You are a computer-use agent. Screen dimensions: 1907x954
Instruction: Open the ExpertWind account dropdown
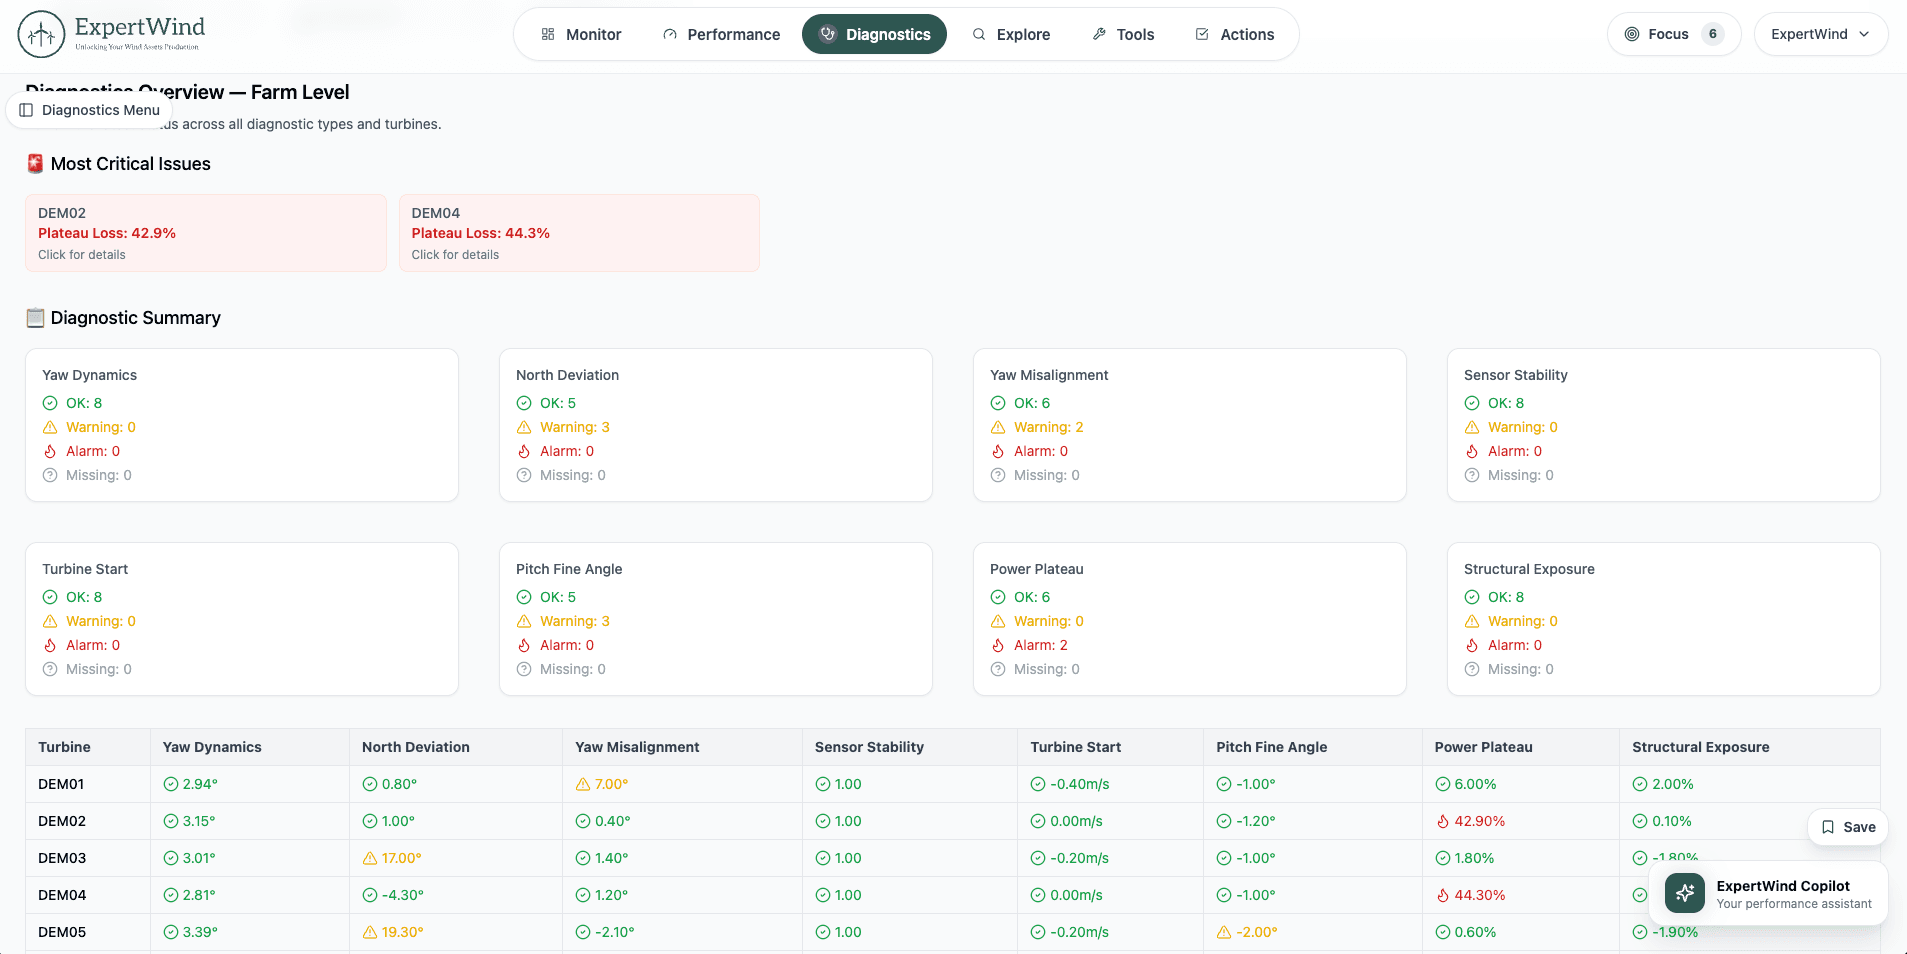click(1819, 33)
